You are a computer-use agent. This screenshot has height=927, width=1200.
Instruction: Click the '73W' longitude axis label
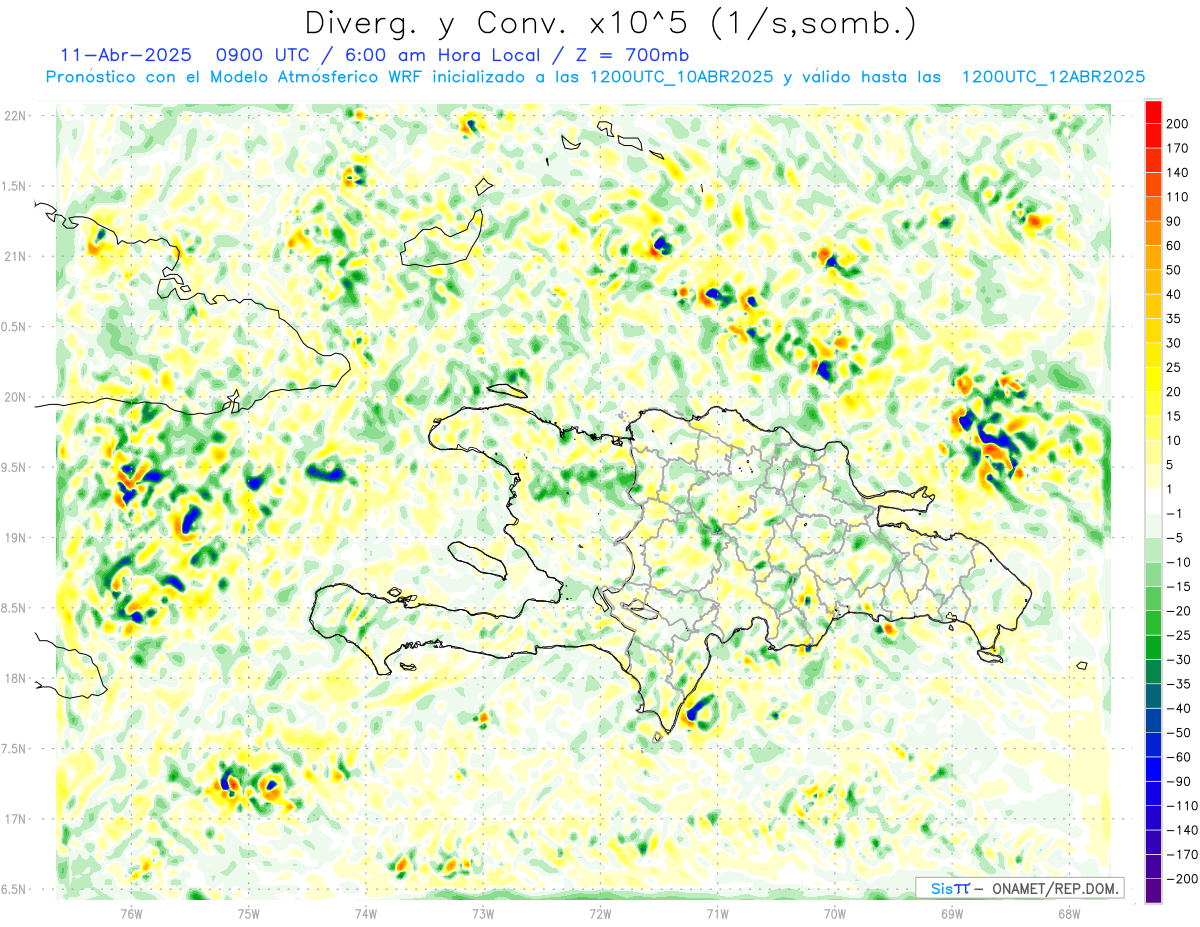coord(483,914)
